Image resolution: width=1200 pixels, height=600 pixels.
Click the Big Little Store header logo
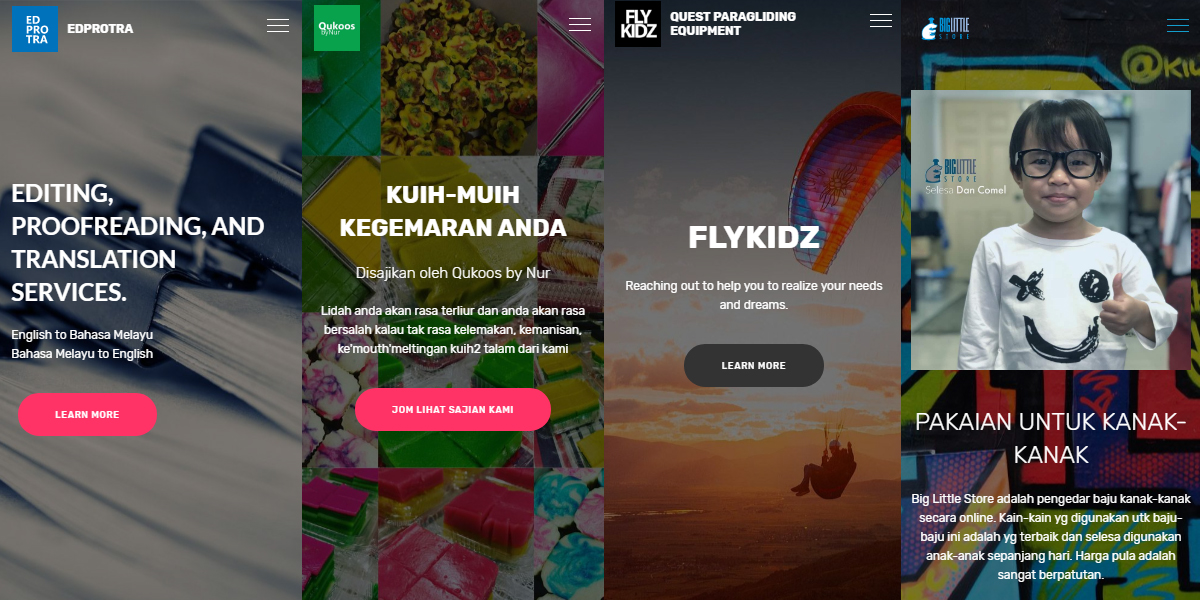pos(945,28)
